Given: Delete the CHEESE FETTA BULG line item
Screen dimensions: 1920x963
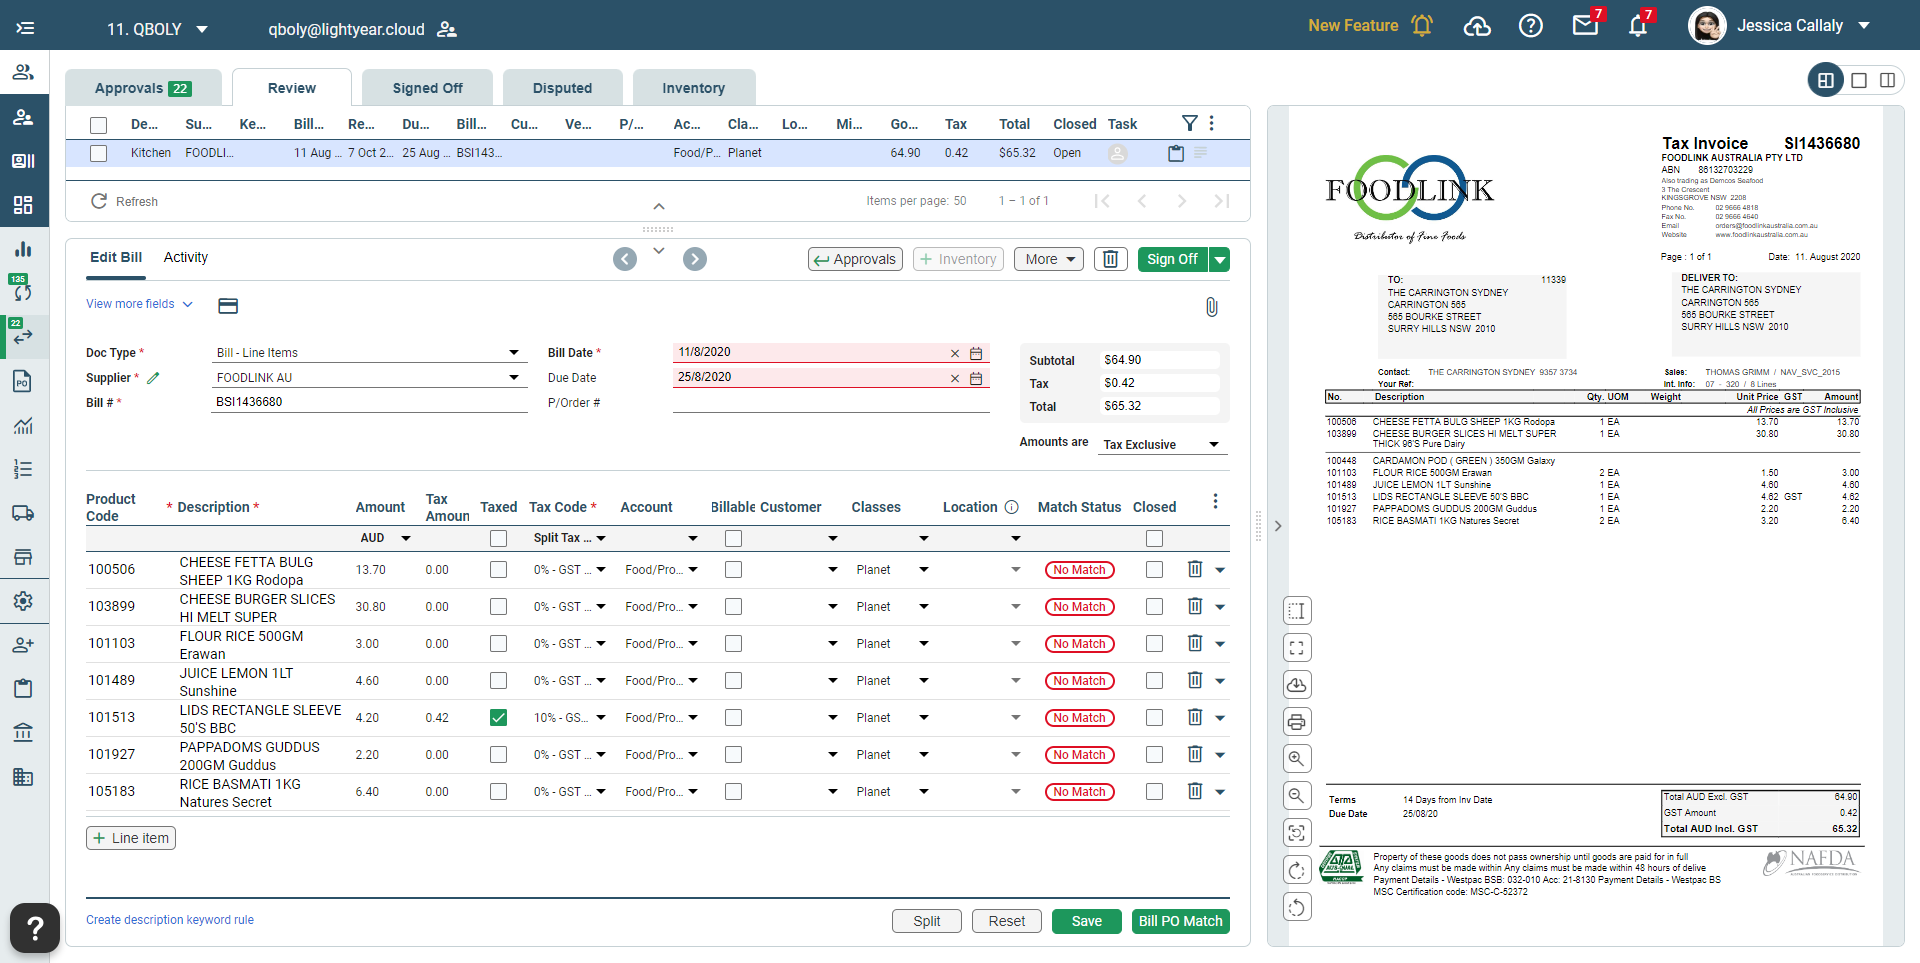Looking at the screenshot, I should tap(1194, 569).
